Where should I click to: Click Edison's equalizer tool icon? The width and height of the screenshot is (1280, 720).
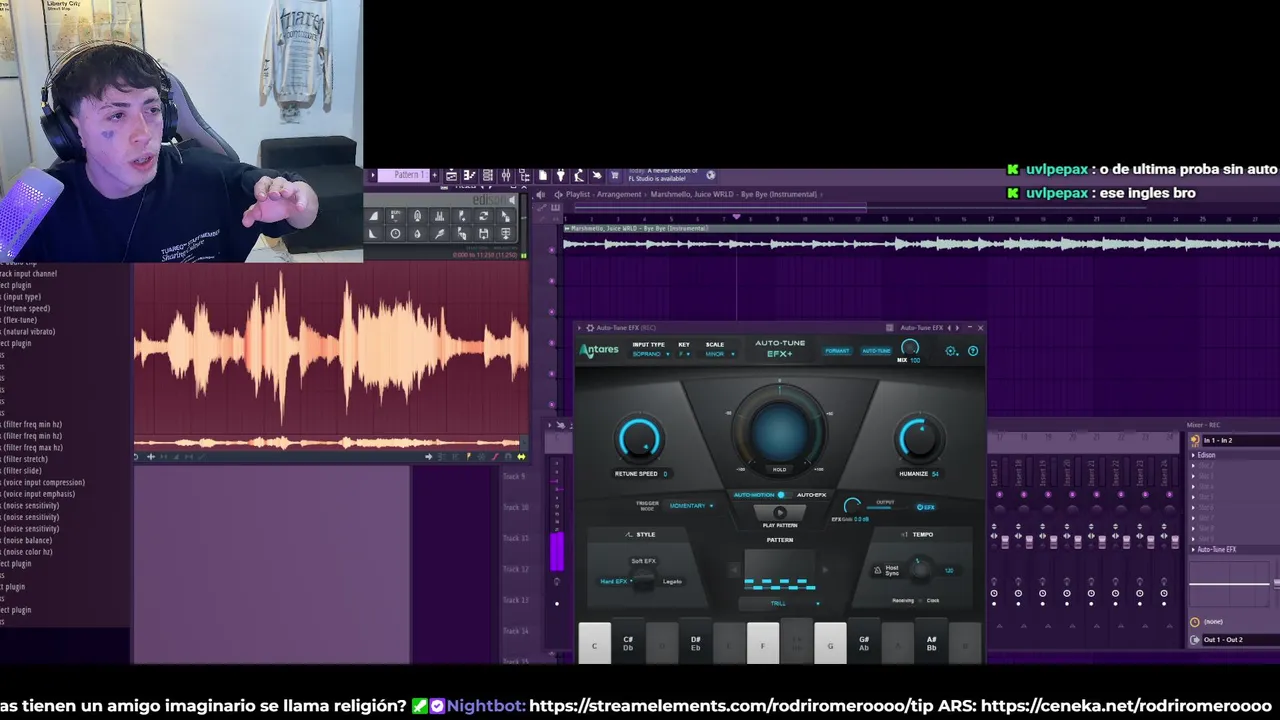click(439, 216)
